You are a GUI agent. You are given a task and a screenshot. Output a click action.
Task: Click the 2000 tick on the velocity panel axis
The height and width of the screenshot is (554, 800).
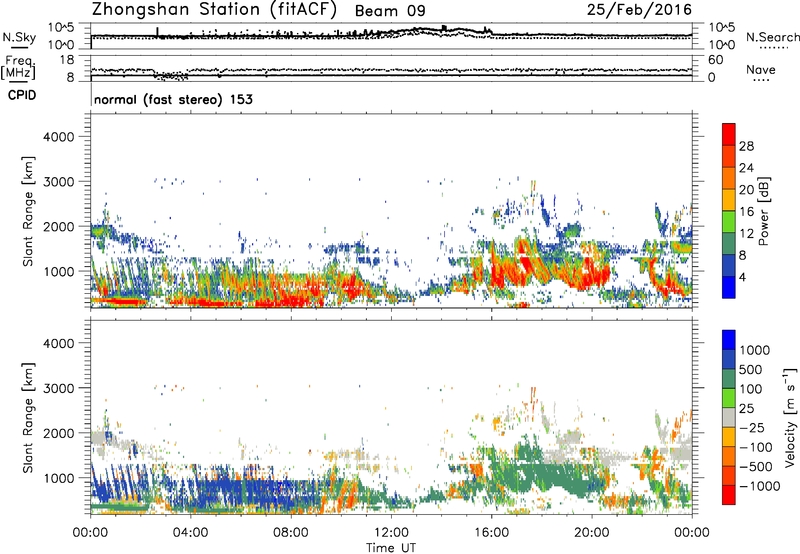click(58, 433)
